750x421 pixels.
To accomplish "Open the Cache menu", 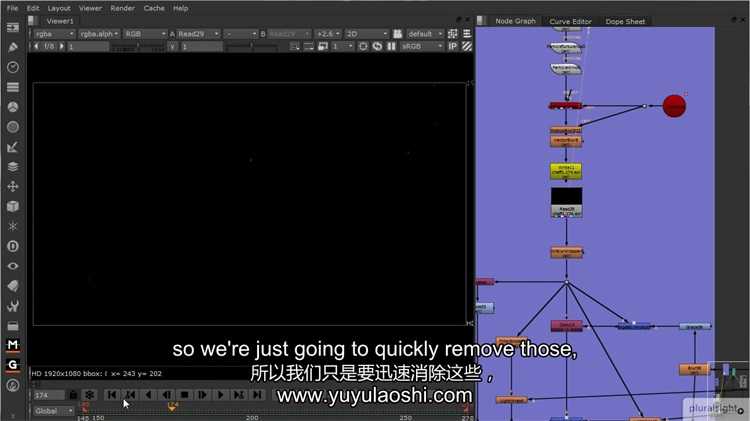I will 154,8.
